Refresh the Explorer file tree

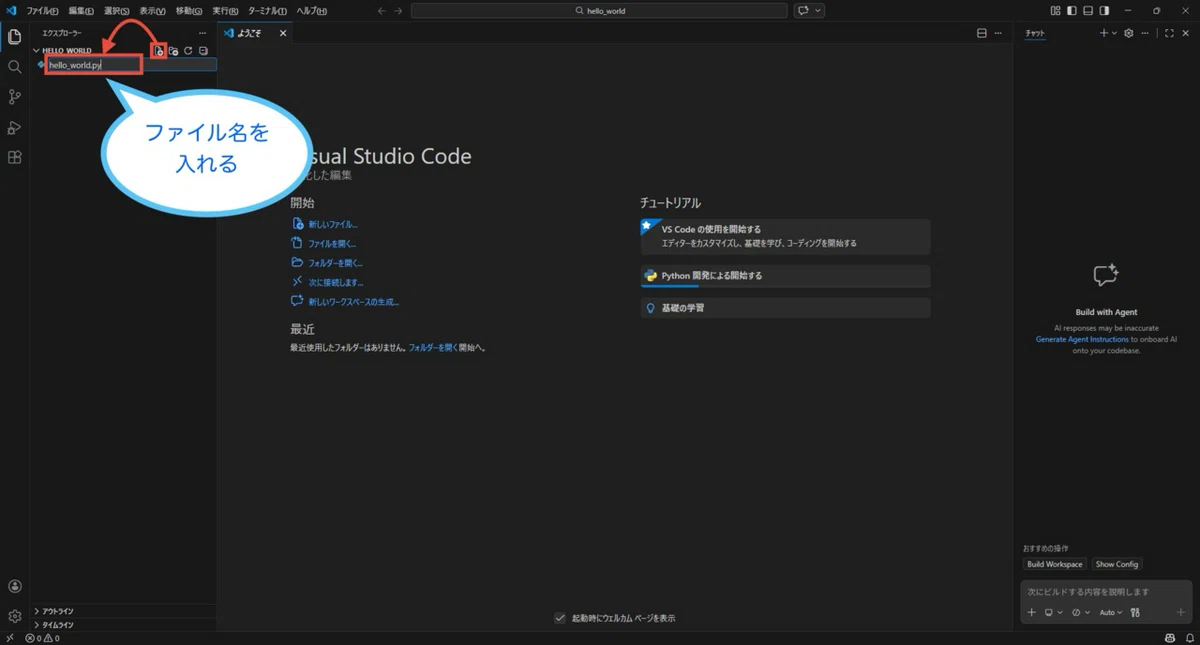[x=188, y=50]
